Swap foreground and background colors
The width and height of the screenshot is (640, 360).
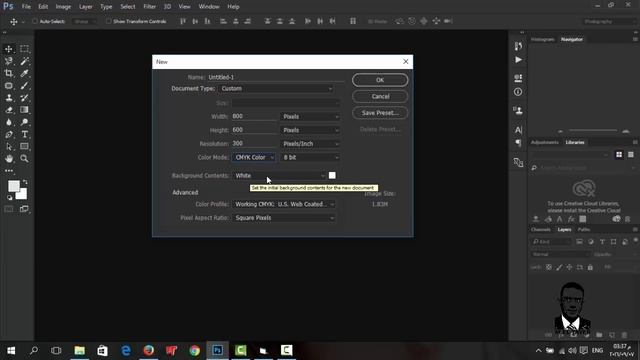click(25, 182)
